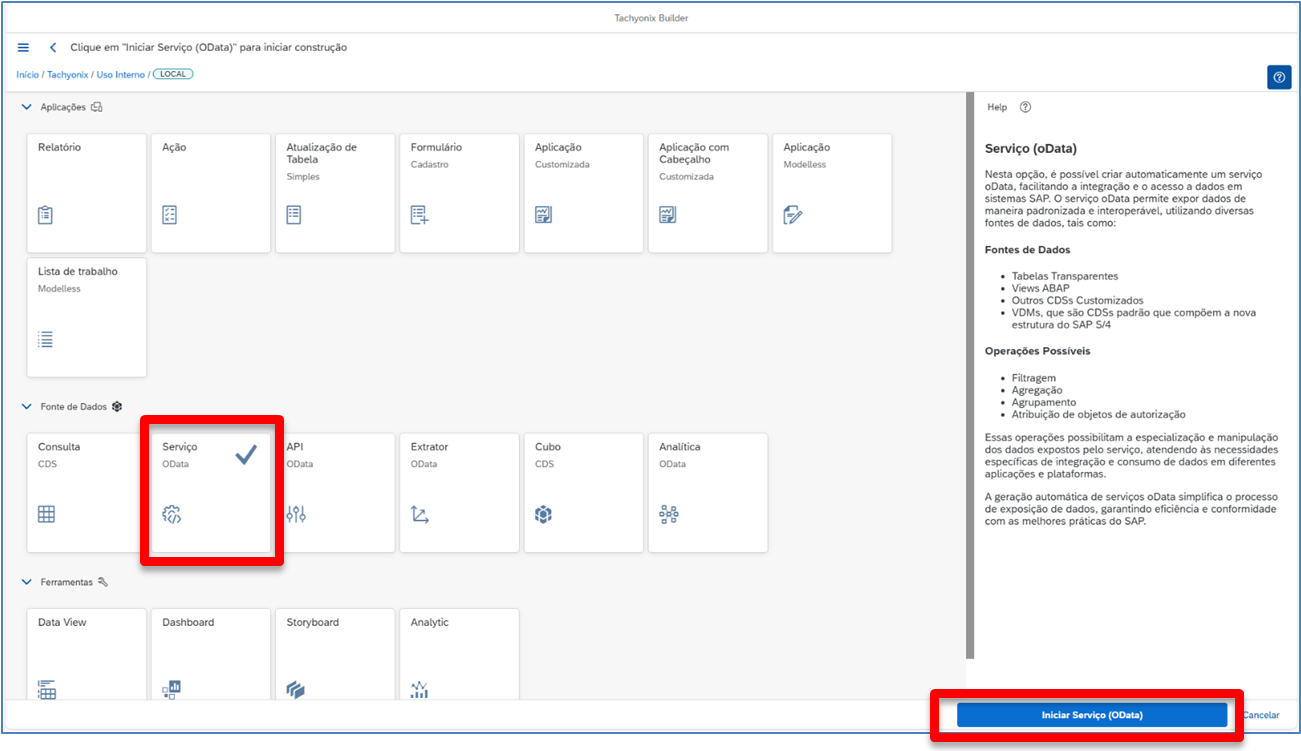The width and height of the screenshot is (1301, 751).
Task: Select the Storyboard tile
Action: [x=335, y=654]
